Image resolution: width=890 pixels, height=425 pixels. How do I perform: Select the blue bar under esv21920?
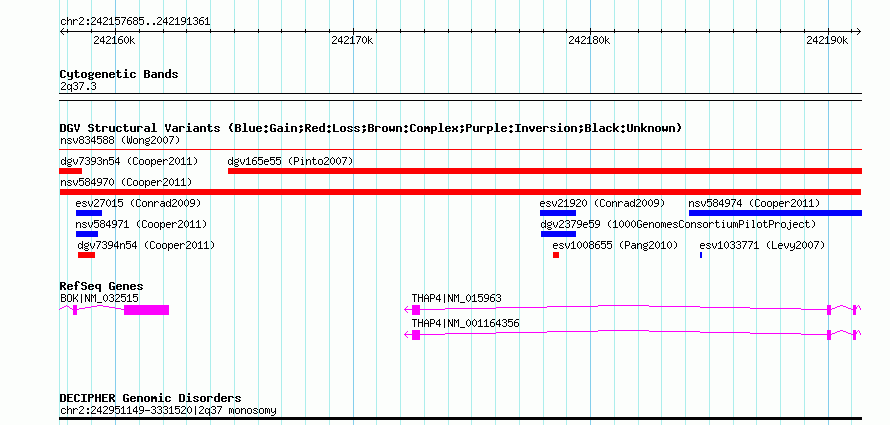click(558, 213)
